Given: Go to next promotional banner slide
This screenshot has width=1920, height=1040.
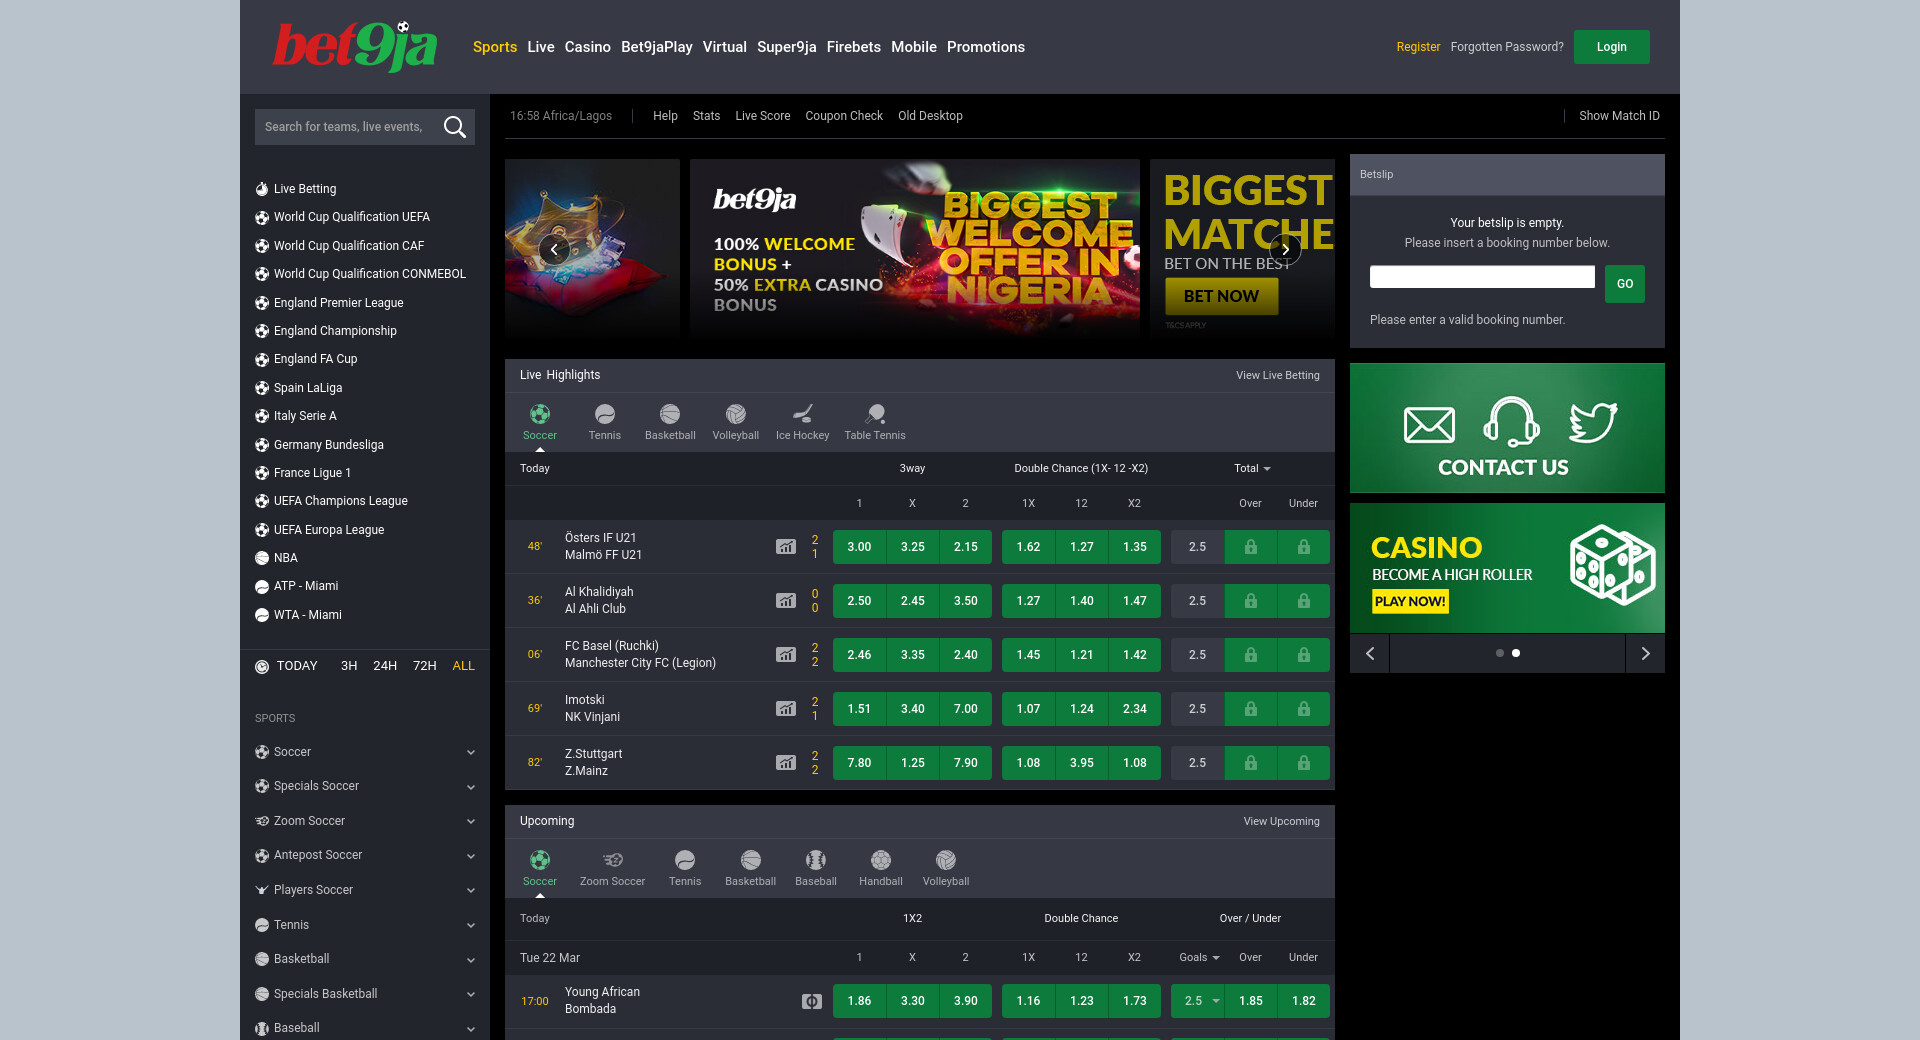Looking at the screenshot, I should (x=1285, y=249).
